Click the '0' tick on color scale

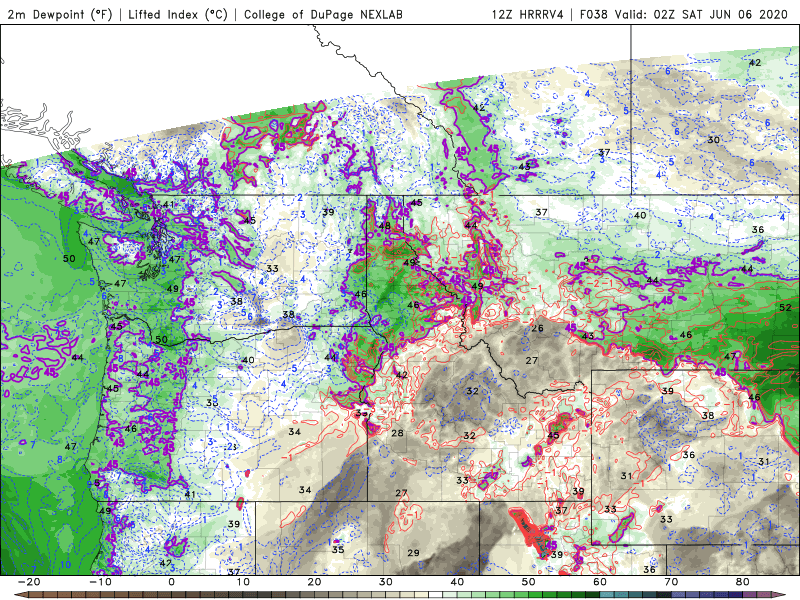tap(171, 582)
